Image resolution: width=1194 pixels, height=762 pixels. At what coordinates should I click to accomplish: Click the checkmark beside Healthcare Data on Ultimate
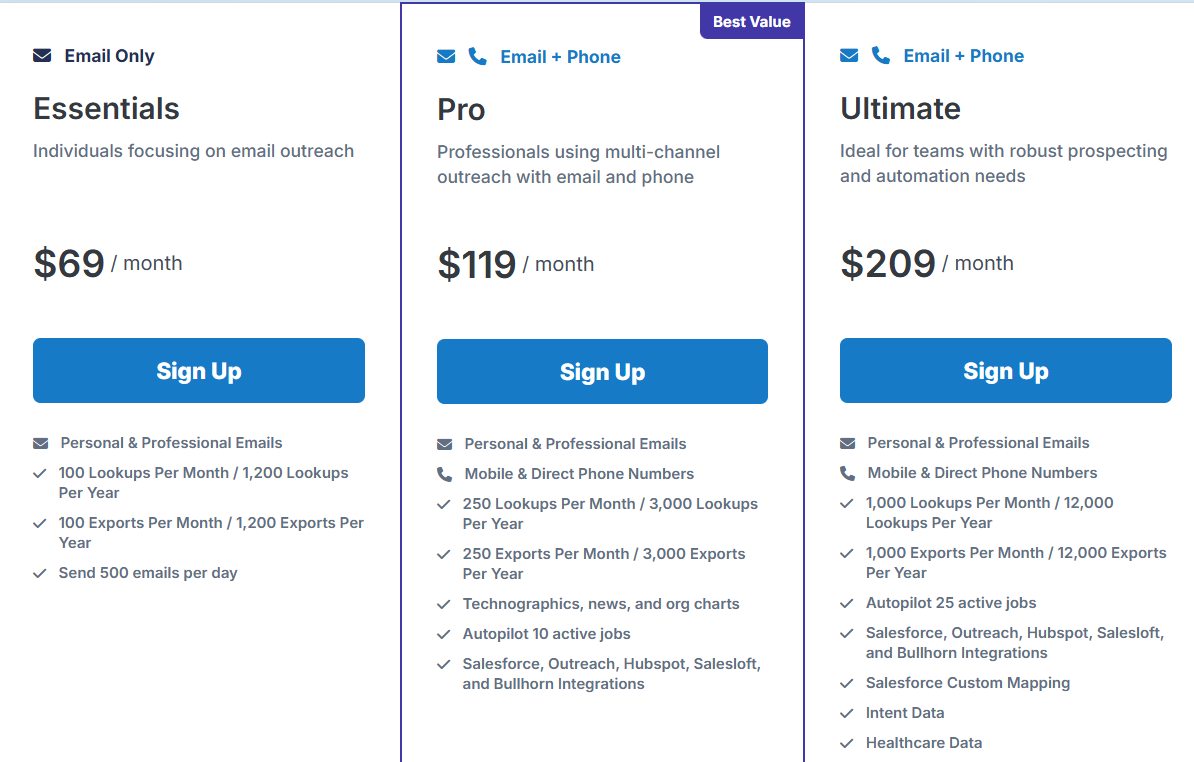click(845, 743)
